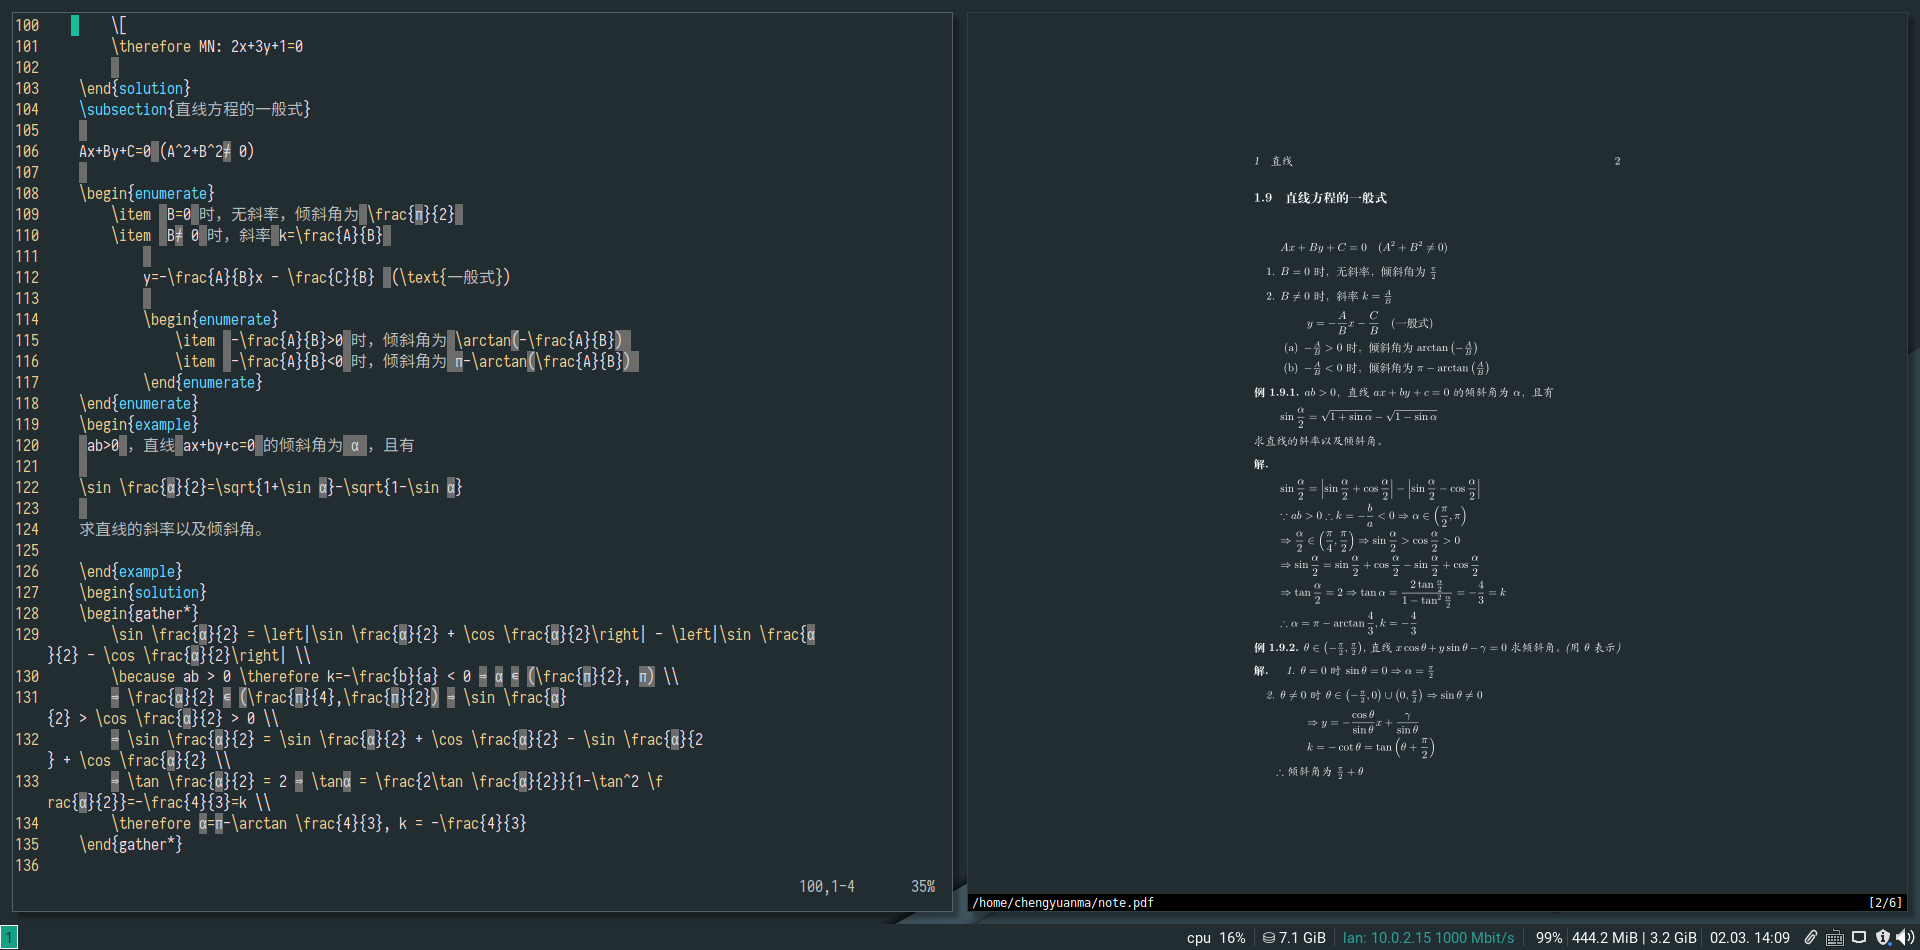Click the 02.03. 14:09 clock

(1749, 938)
